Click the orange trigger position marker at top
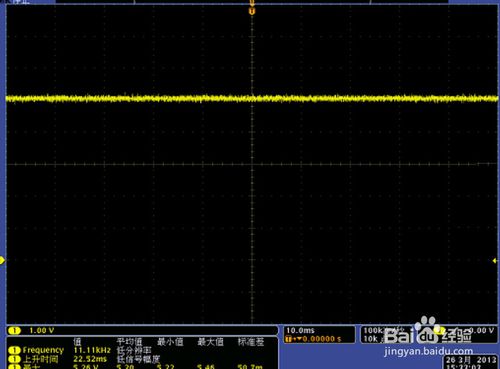500x369 pixels. coord(252,11)
